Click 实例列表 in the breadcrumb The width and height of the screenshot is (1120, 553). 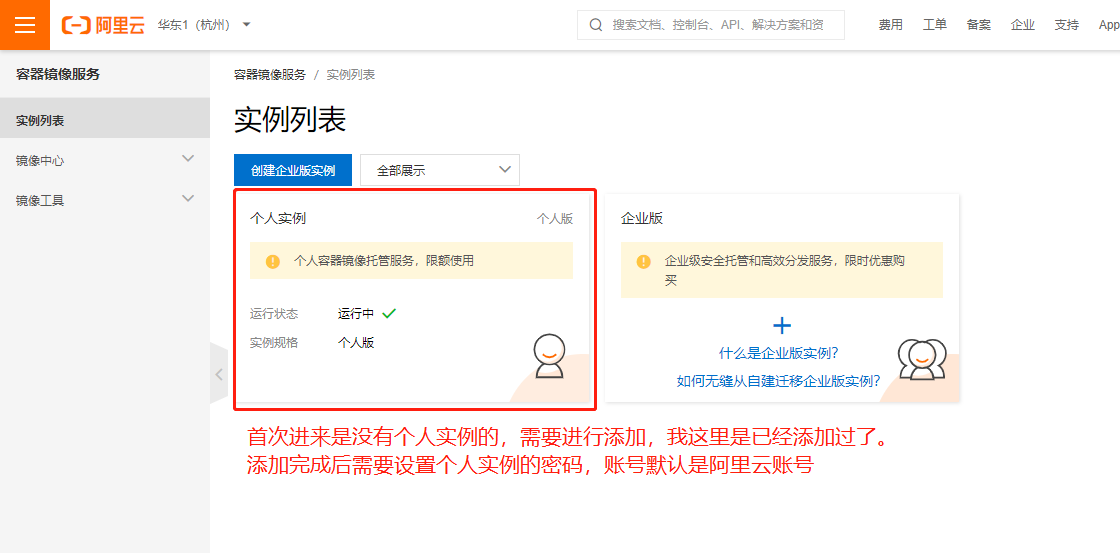351,74
